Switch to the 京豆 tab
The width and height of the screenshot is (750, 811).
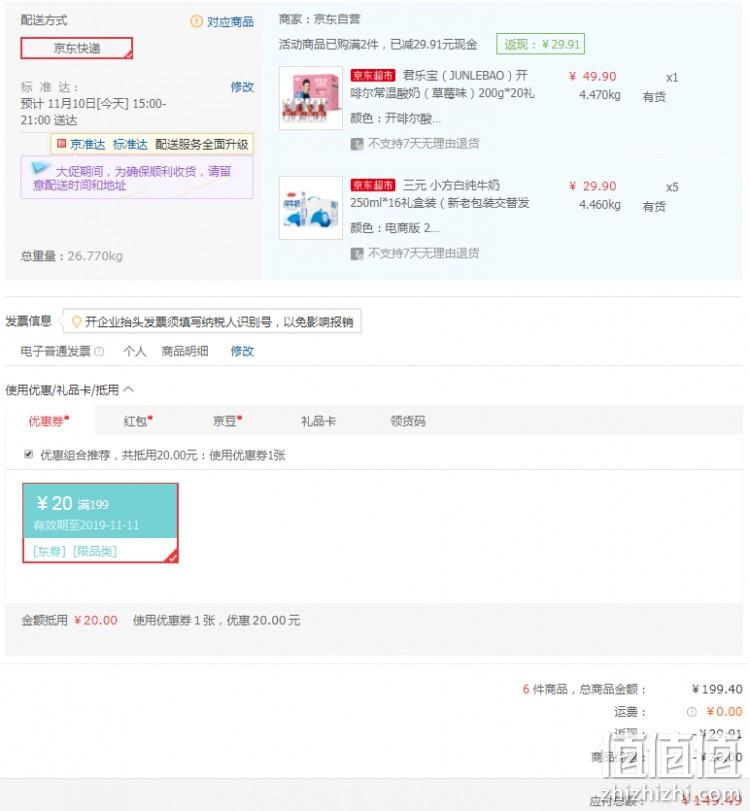(227, 420)
